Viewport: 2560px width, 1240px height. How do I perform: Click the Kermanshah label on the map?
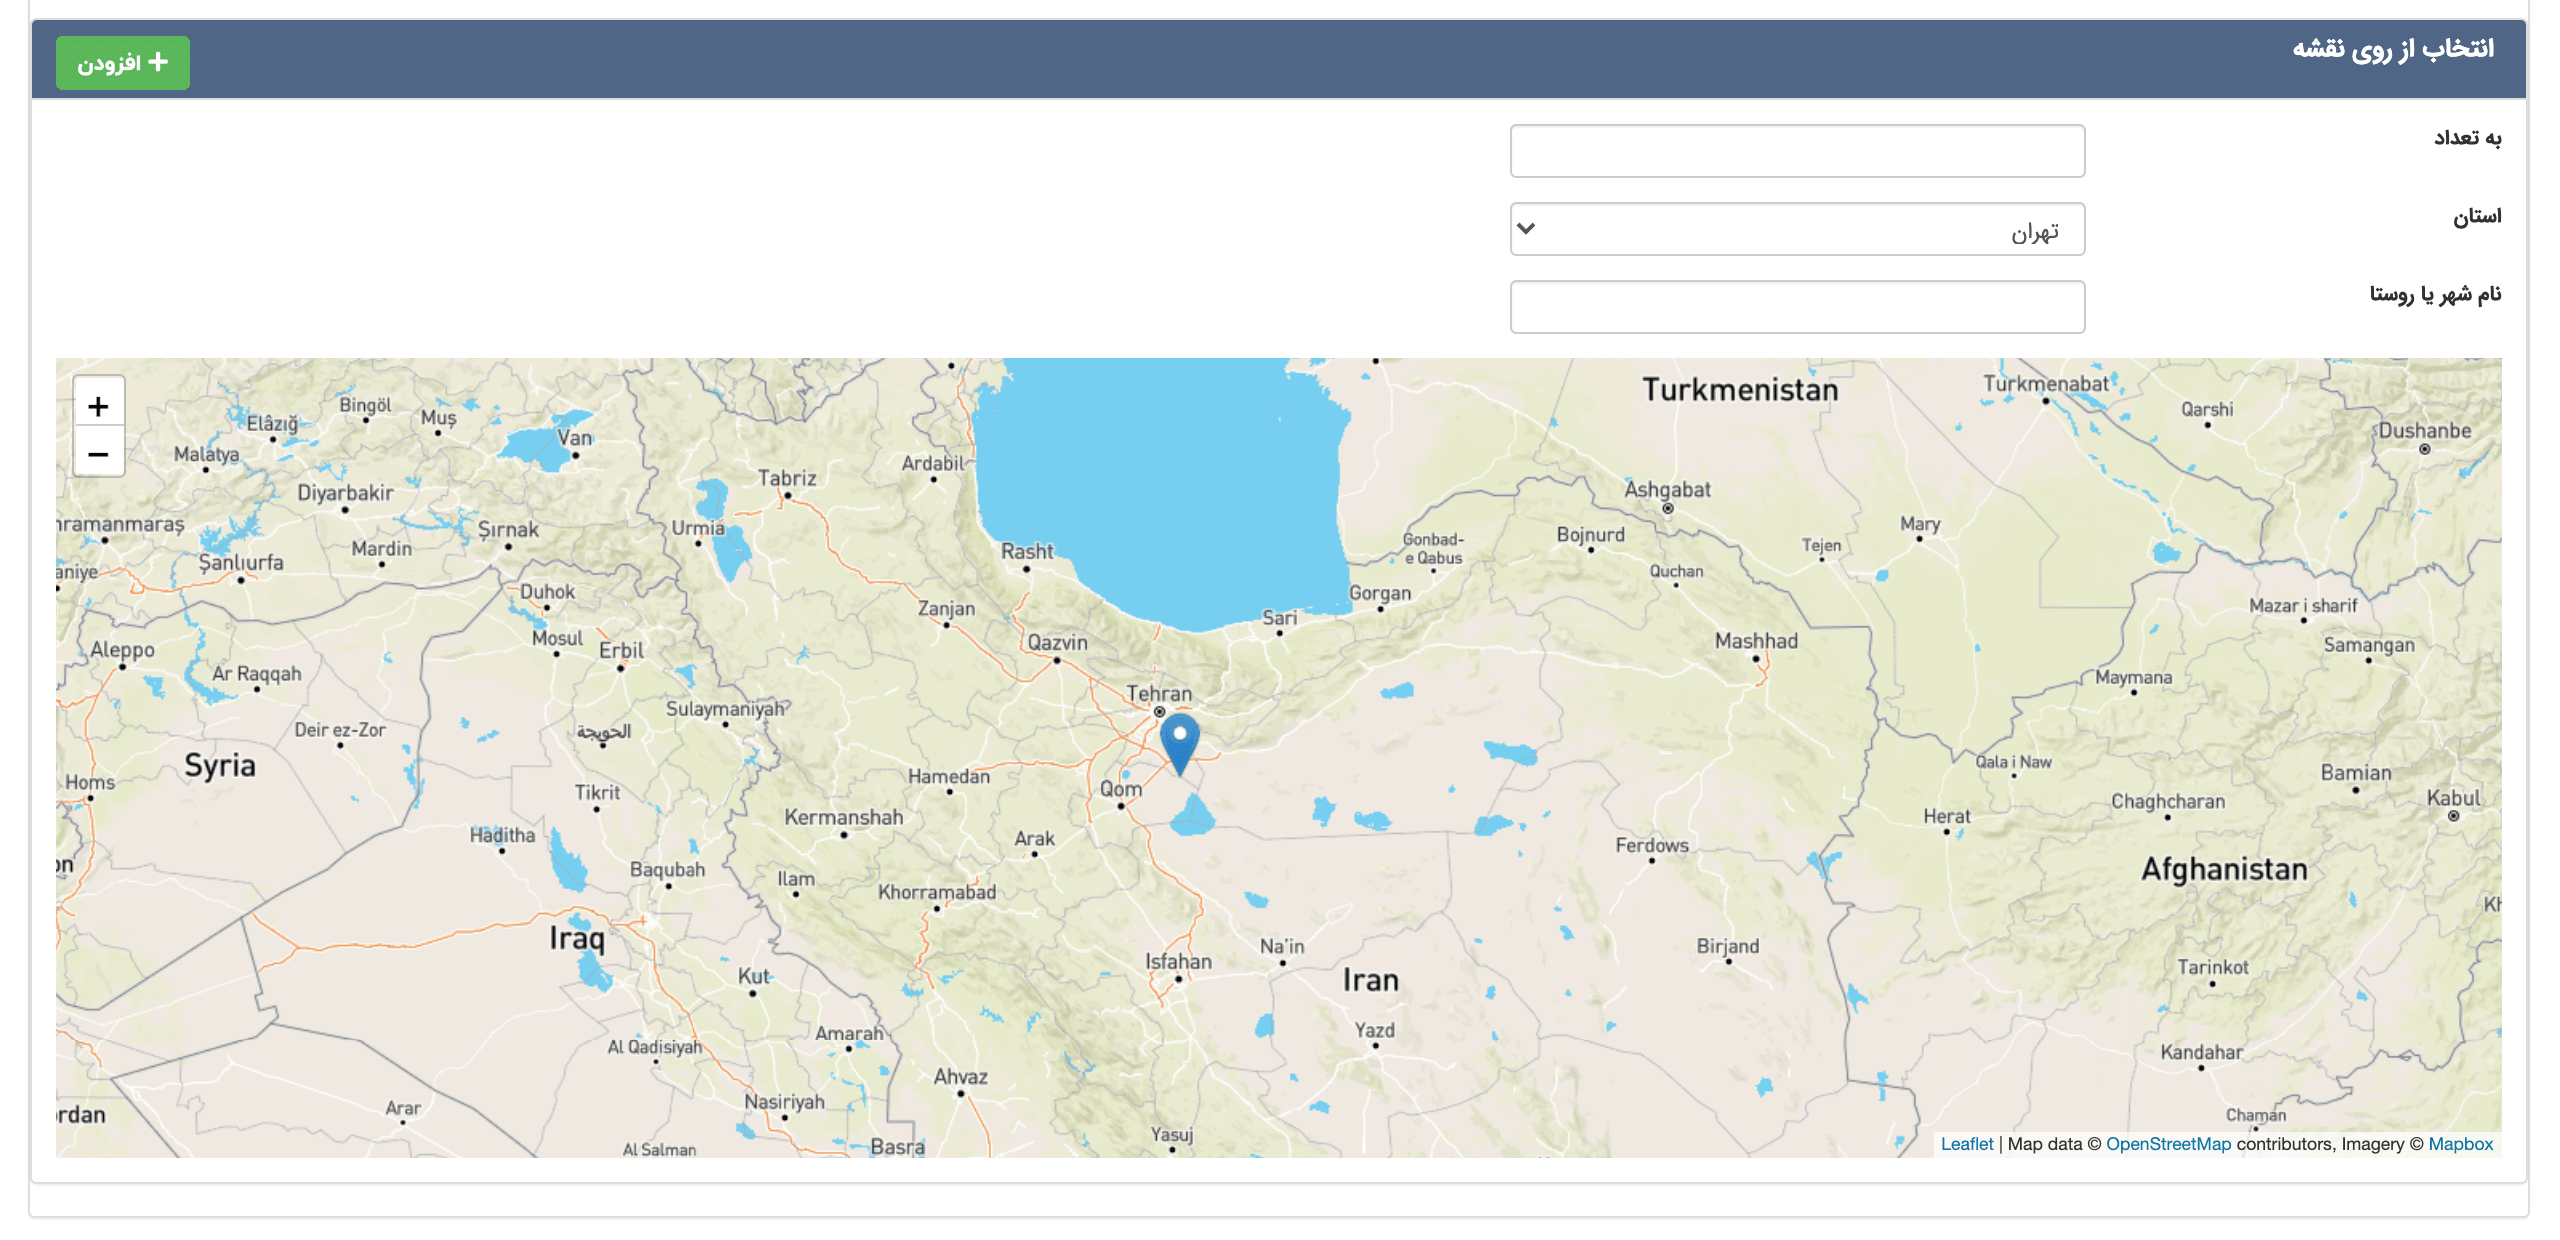tap(843, 817)
